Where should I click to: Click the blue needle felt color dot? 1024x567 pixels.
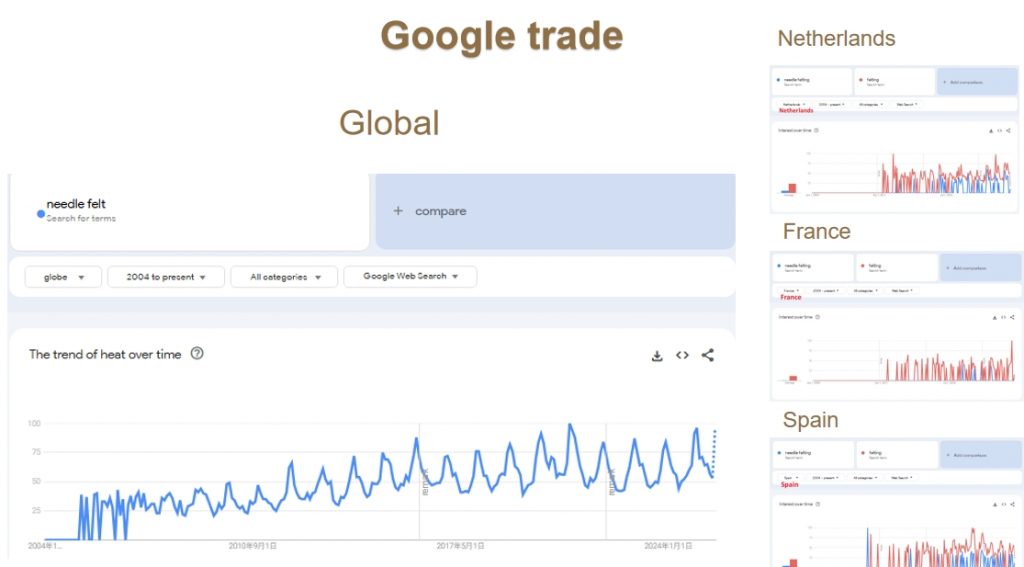pos(41,214)
